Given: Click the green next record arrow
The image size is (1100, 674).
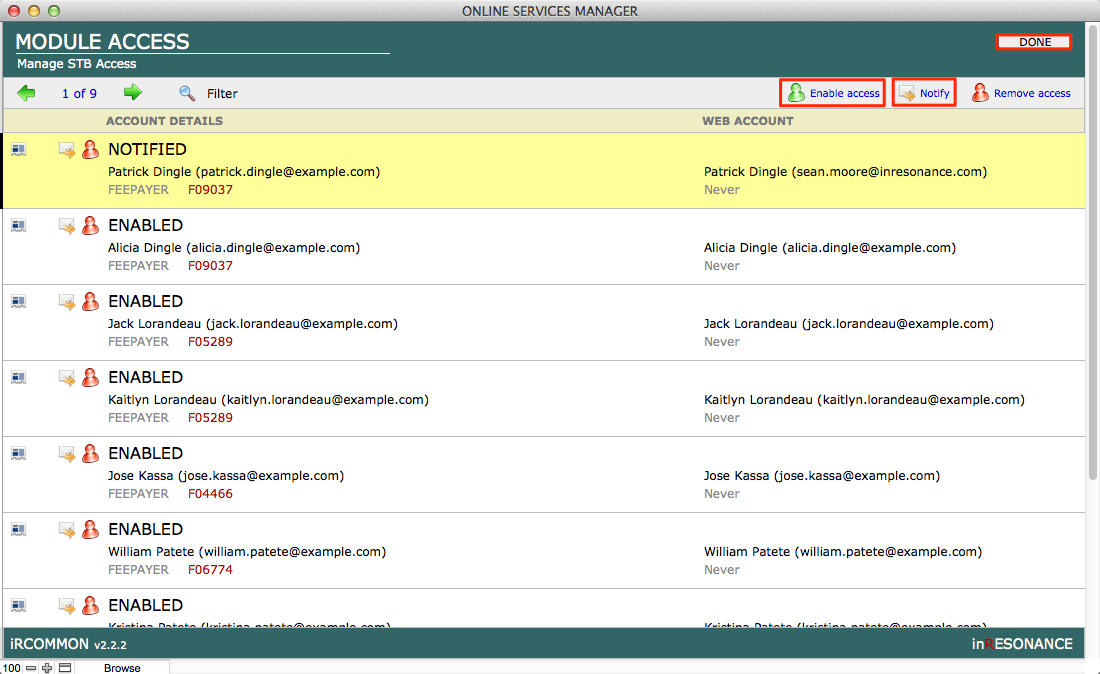Looking at the screenshot, I should [132, 93].
